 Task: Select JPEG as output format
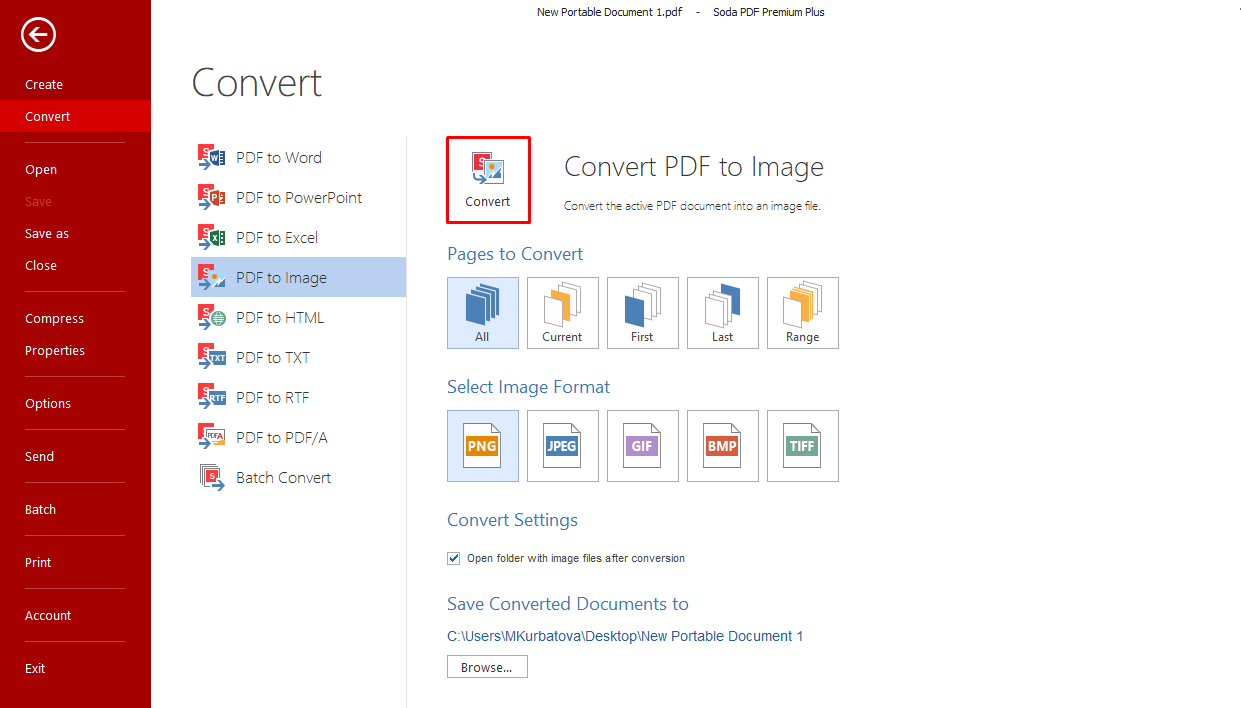pos(562,446)
